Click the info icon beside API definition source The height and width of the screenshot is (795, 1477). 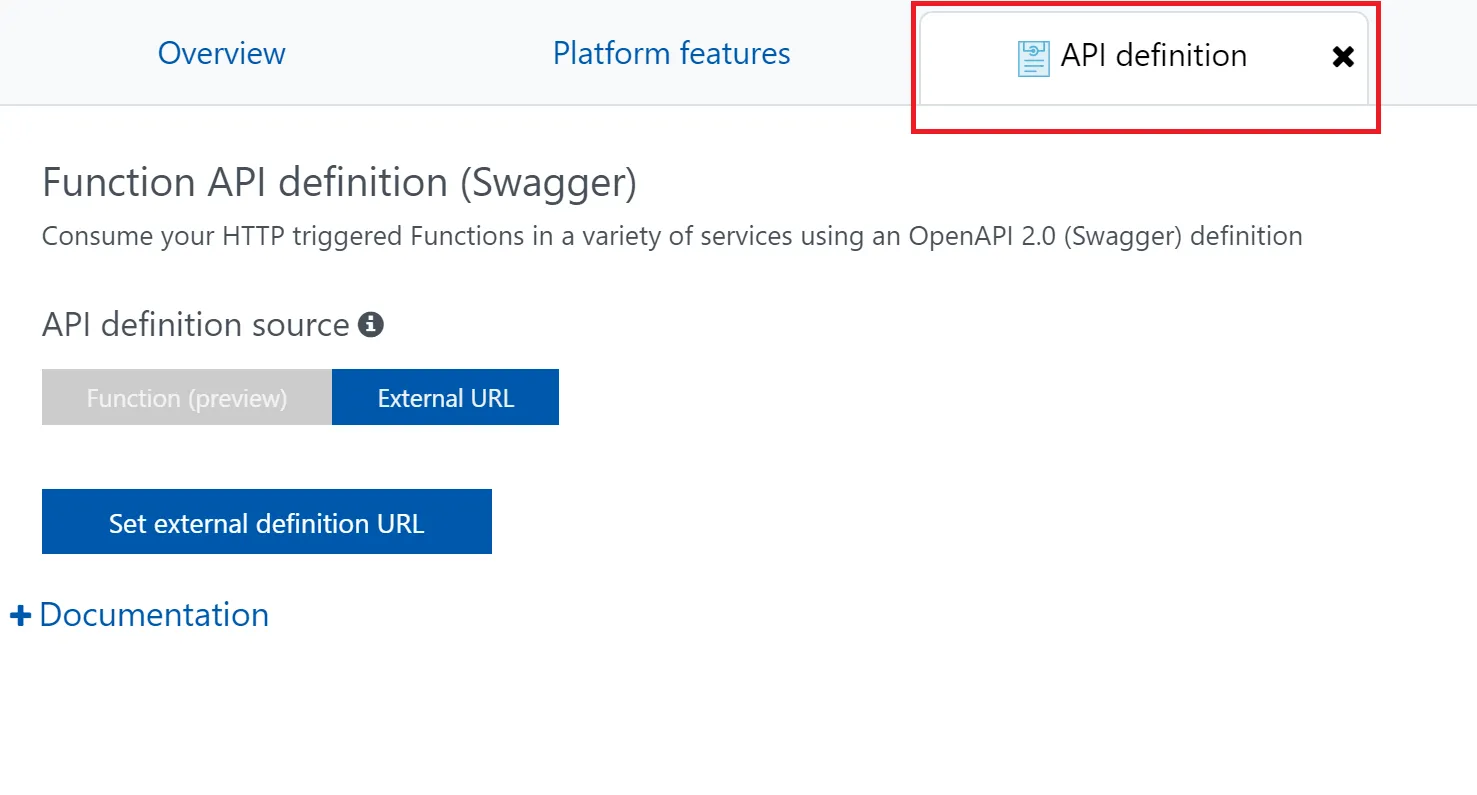point(371,324)
